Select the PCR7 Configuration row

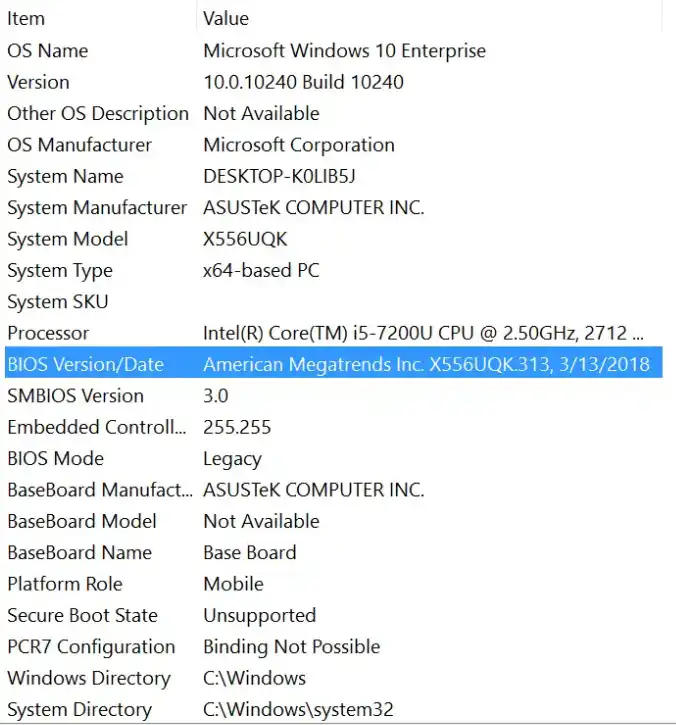[x=91, y=647]
